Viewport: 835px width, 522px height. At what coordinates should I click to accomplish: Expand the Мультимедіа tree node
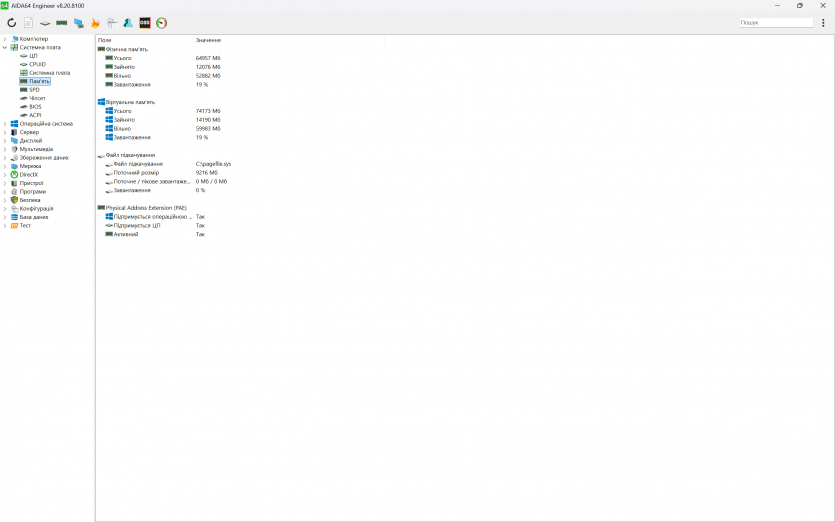[x=4, y=149]
